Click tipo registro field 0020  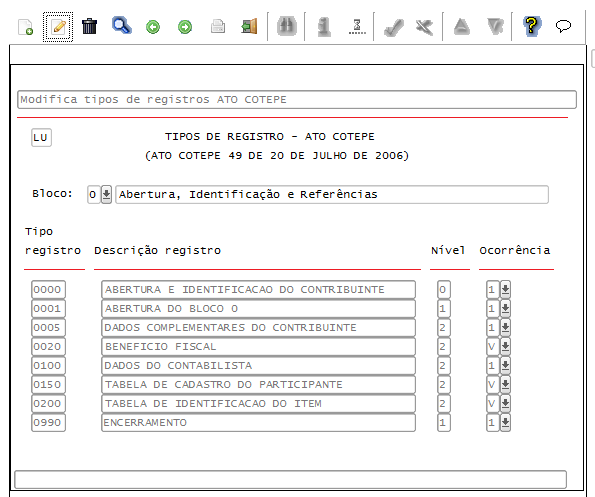[49, 346]
